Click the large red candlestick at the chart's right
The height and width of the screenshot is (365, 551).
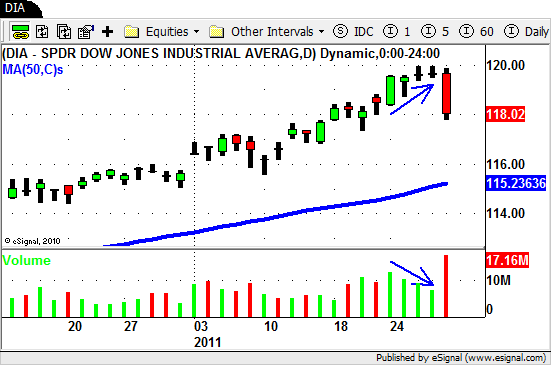point(446,93)
